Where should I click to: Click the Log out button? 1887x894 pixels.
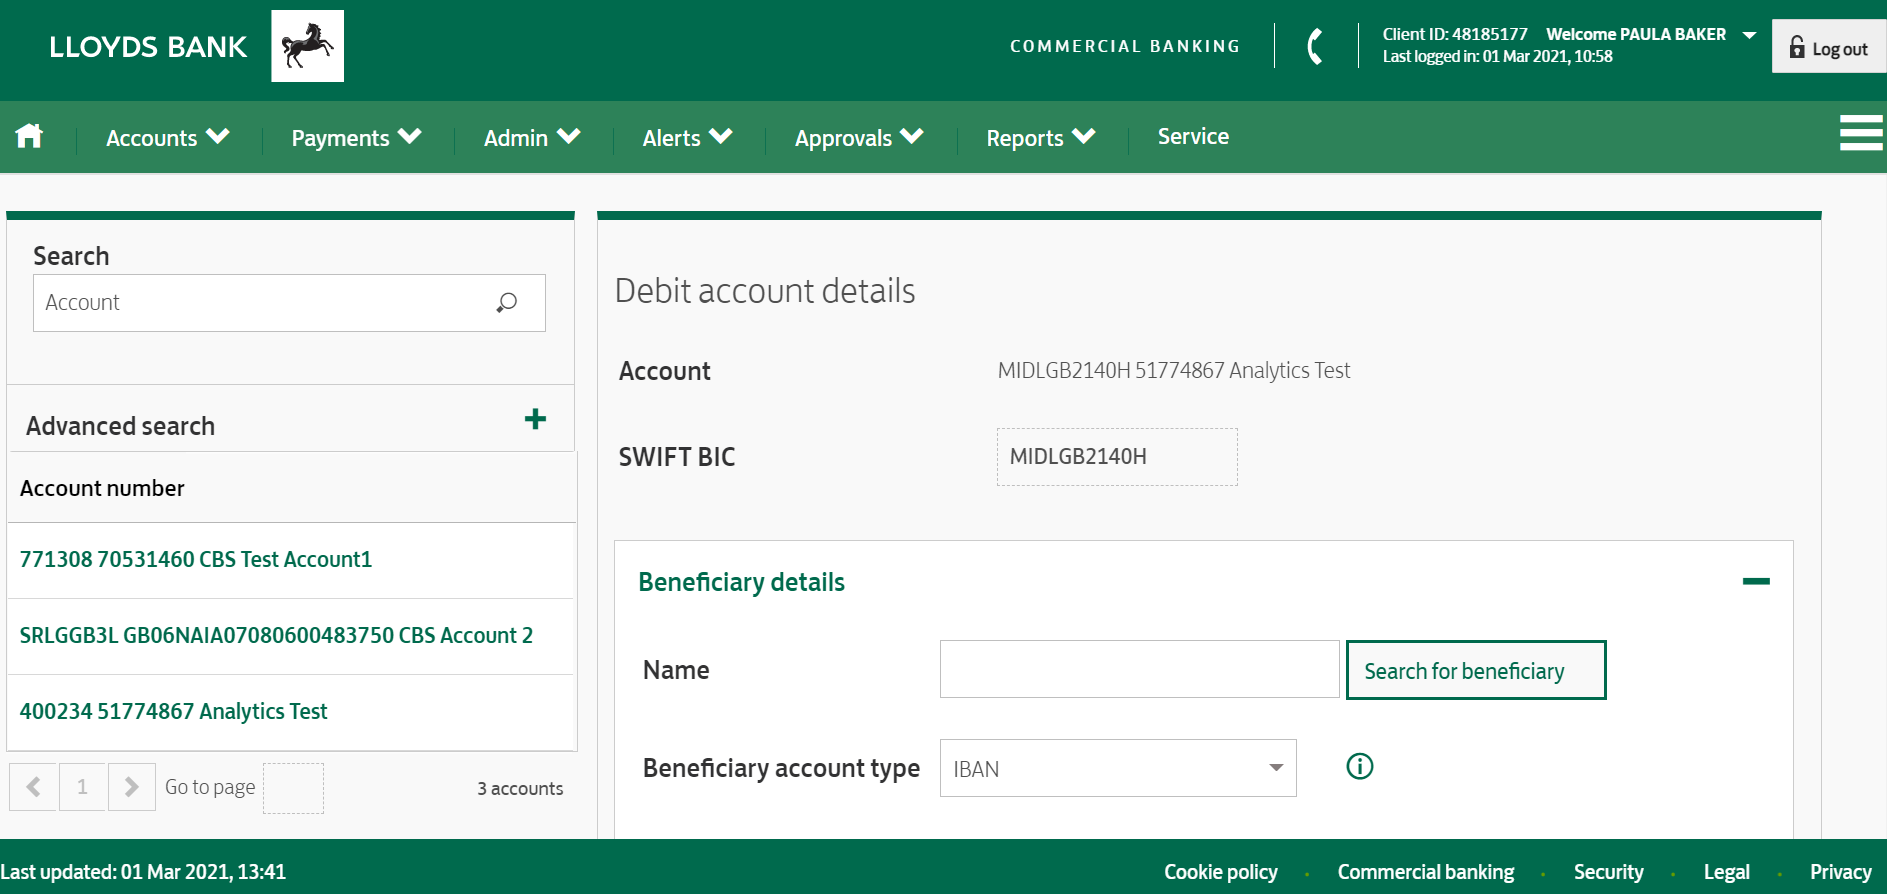[1829, 47]
